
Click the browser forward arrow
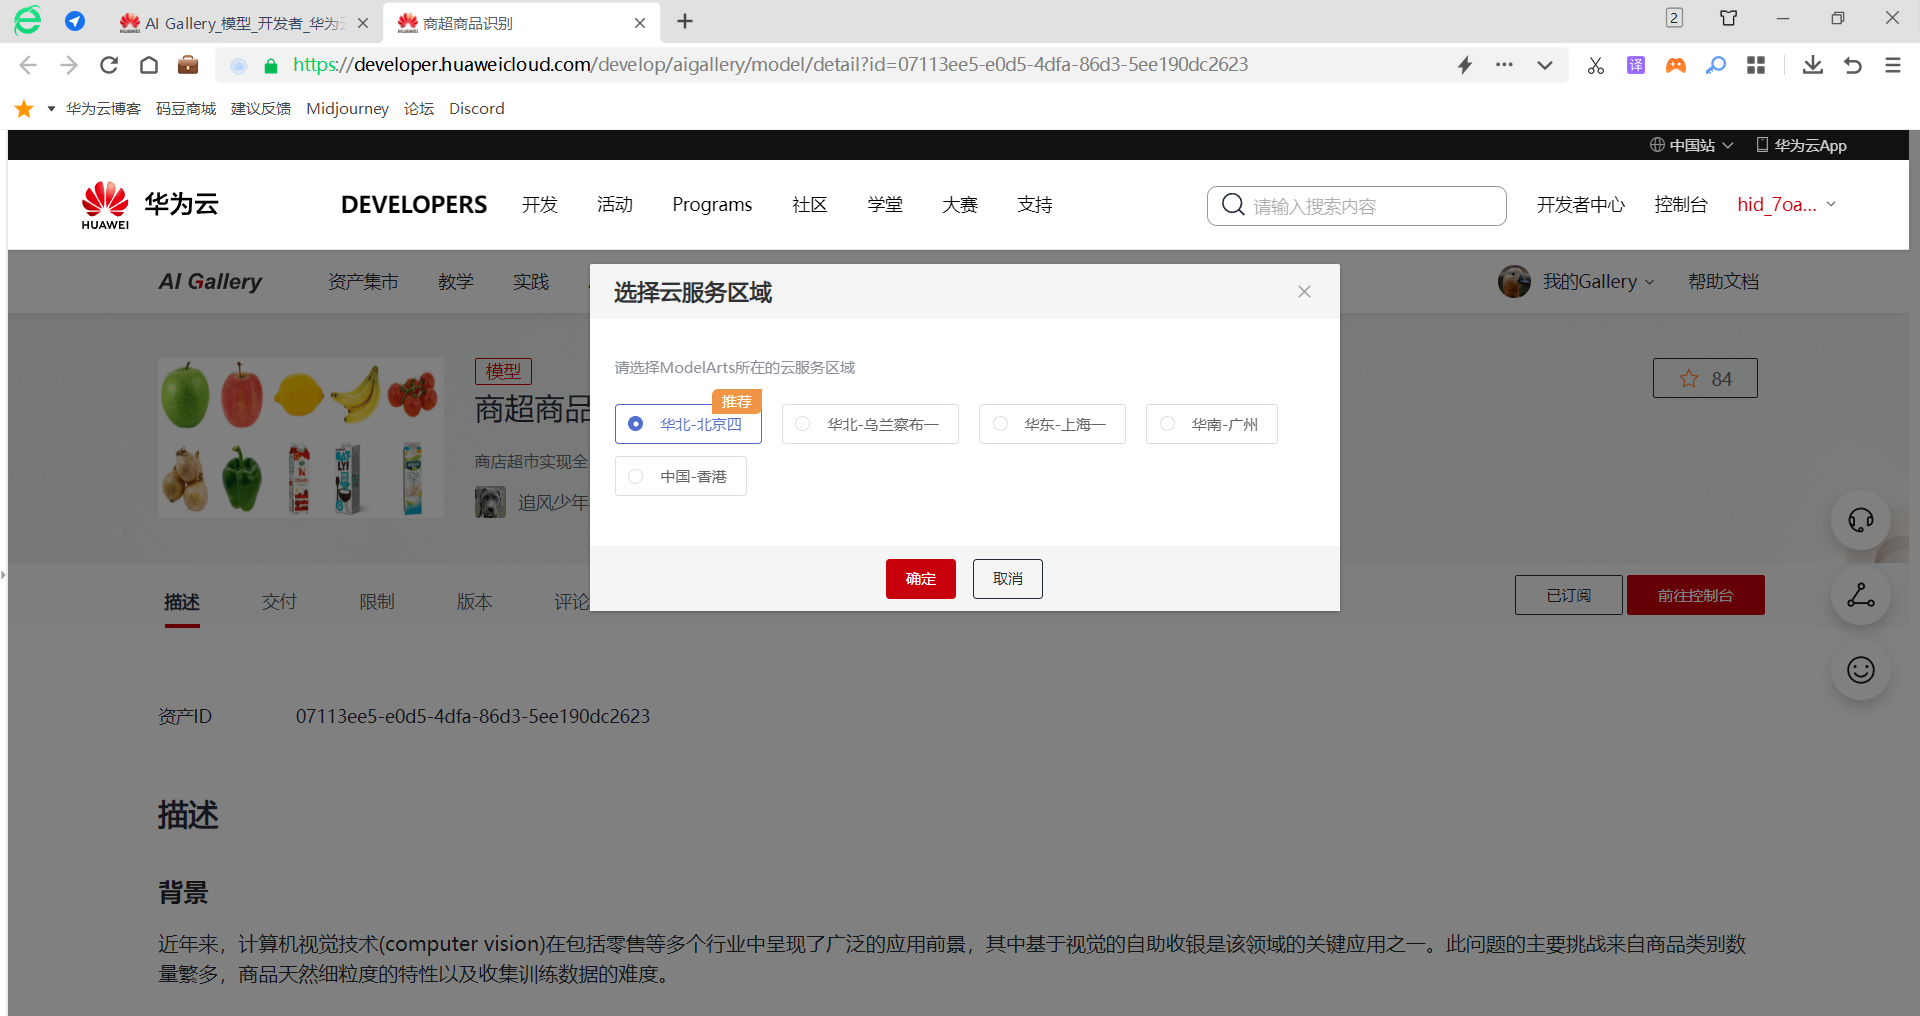(x=68, y=65)
